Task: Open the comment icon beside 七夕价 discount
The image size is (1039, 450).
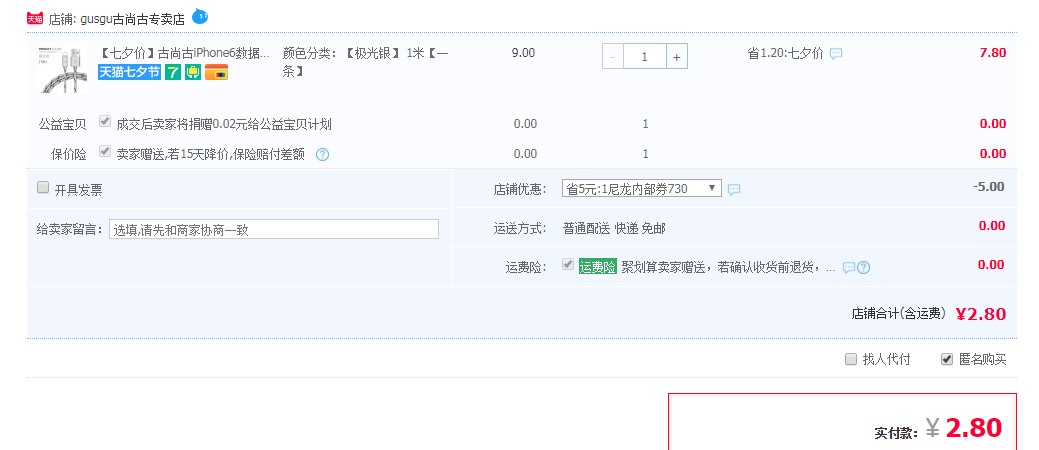Action: tap(836, 54)
